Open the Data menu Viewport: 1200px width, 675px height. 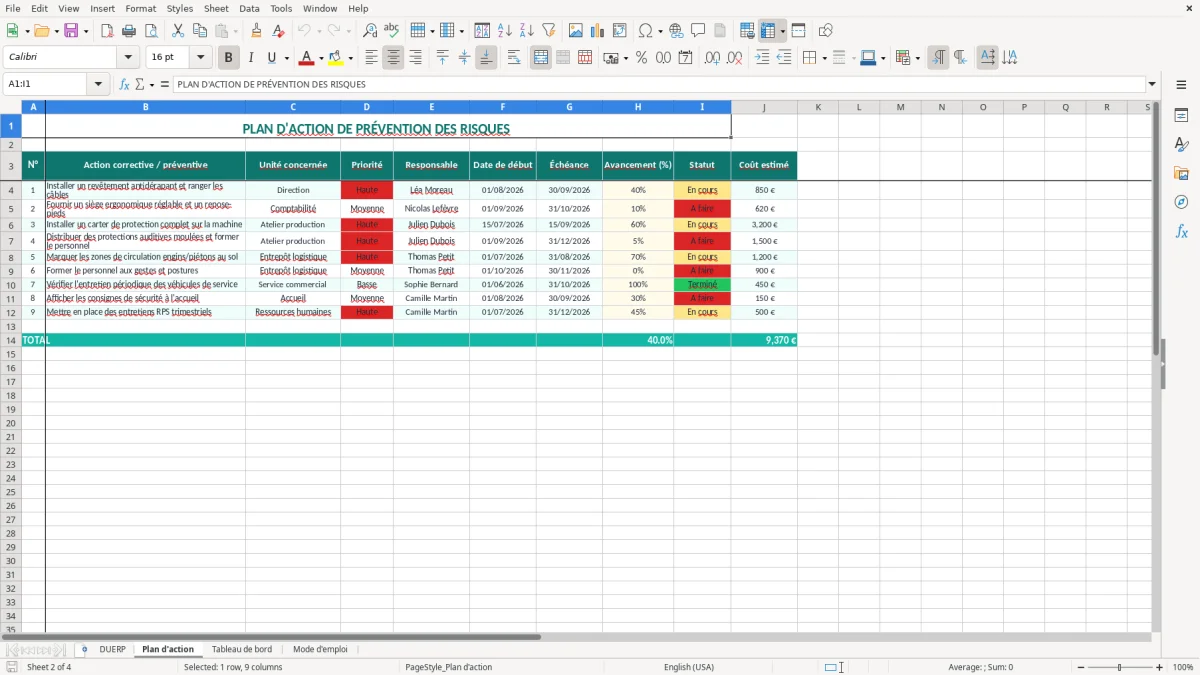pyautogui.click(x=249, y=8)
